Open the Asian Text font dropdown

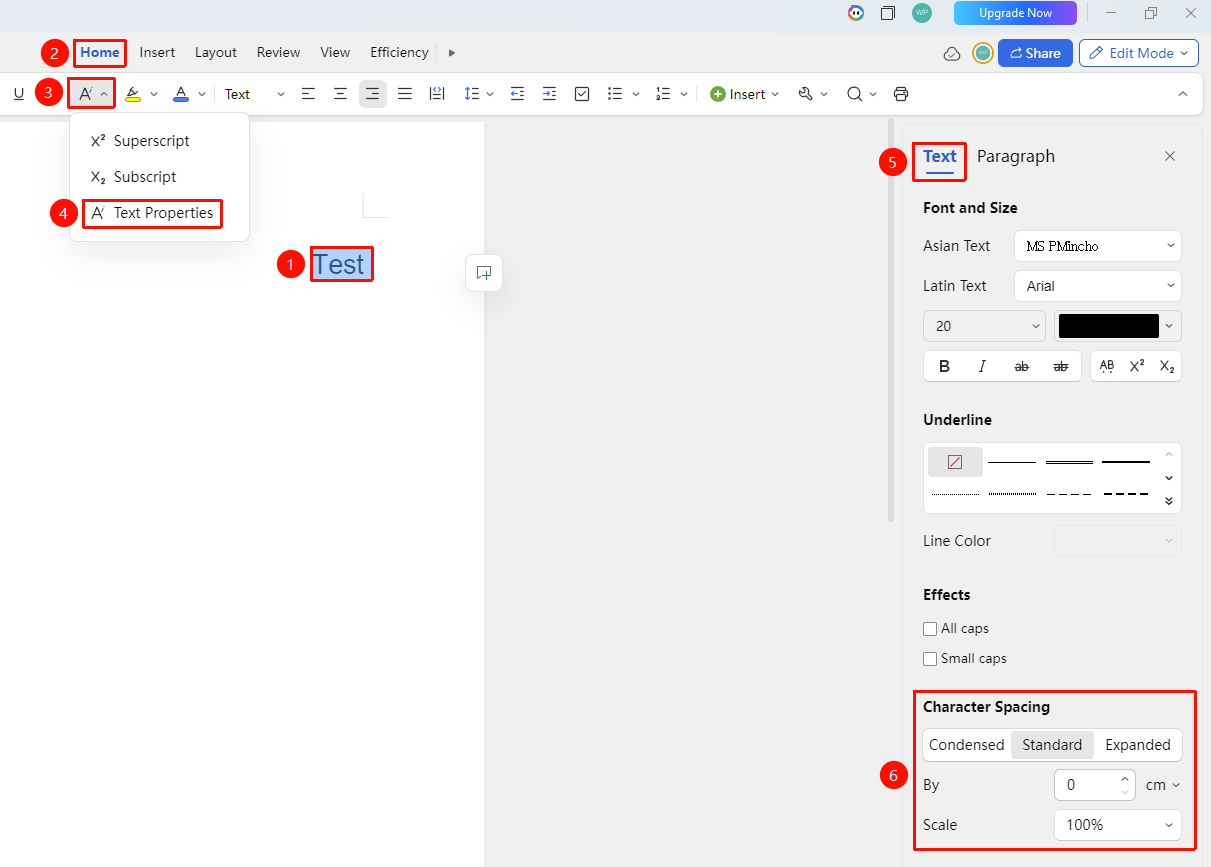point(1098,246)
